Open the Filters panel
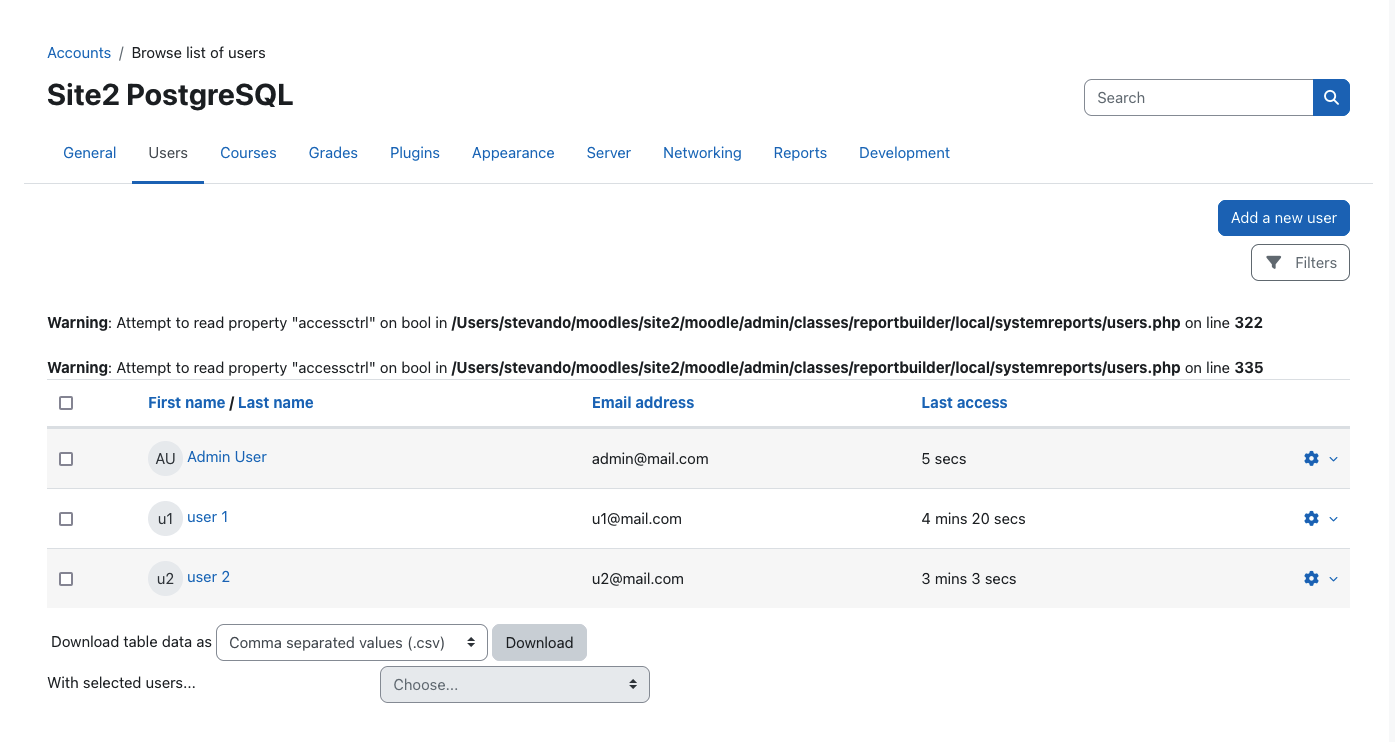Image resolution: width=1395 pixels, height=742 pixels. [1300, 263]
